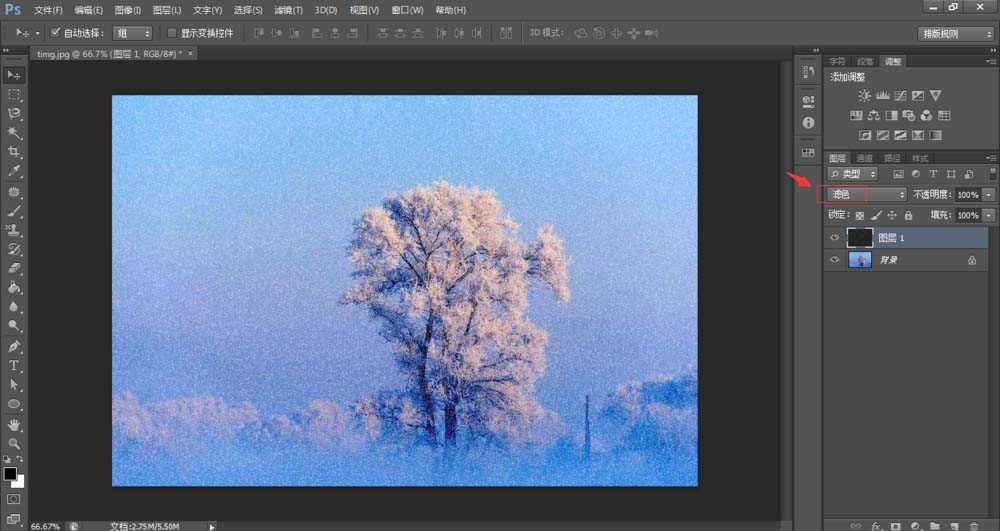The height and width of the screenshot is (531, 1000).
Task: Toggle the 自动选择 checkbox
Action: pyautogui.click(x=55, y=33)
